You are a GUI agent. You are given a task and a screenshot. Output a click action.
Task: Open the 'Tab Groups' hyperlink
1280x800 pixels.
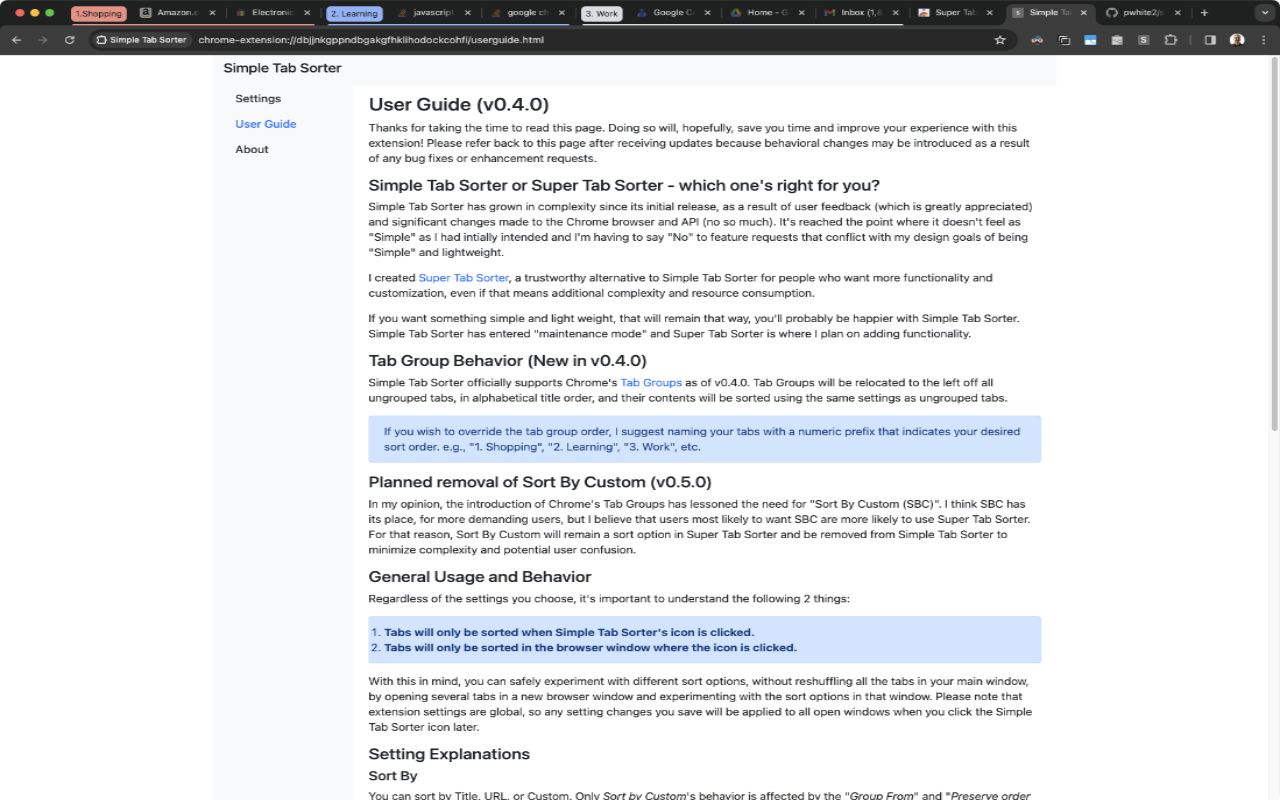pos(651,383)
